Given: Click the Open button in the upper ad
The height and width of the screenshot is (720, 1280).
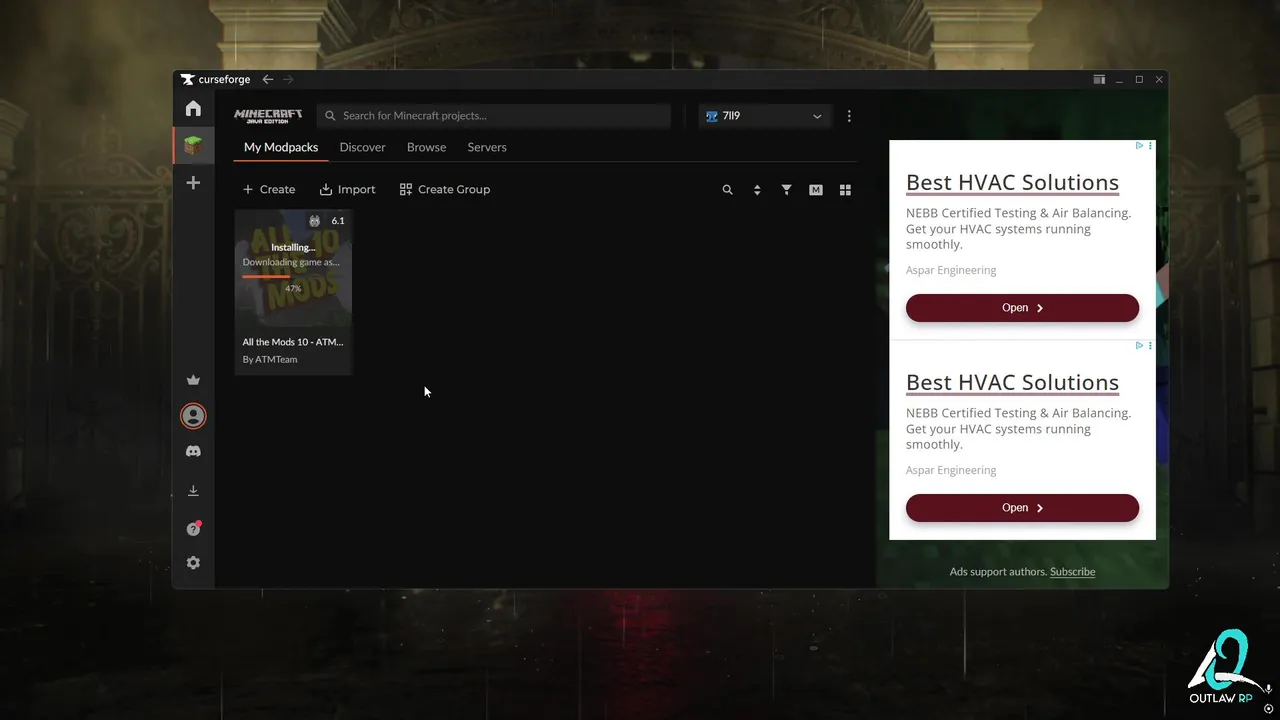Looking at the screenshot, I should click(1022, 308).
